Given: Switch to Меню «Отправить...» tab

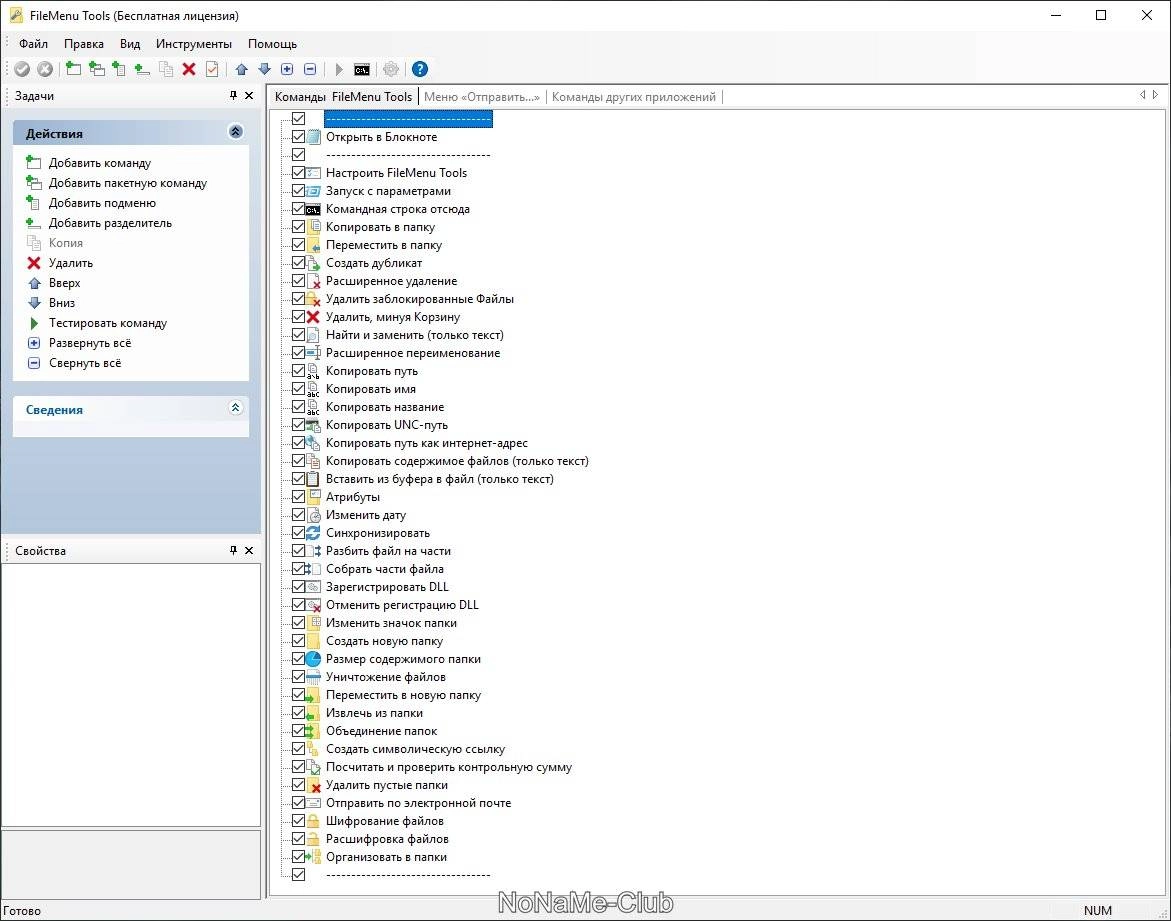Looking at the screenshot, I should pos(482,97).
